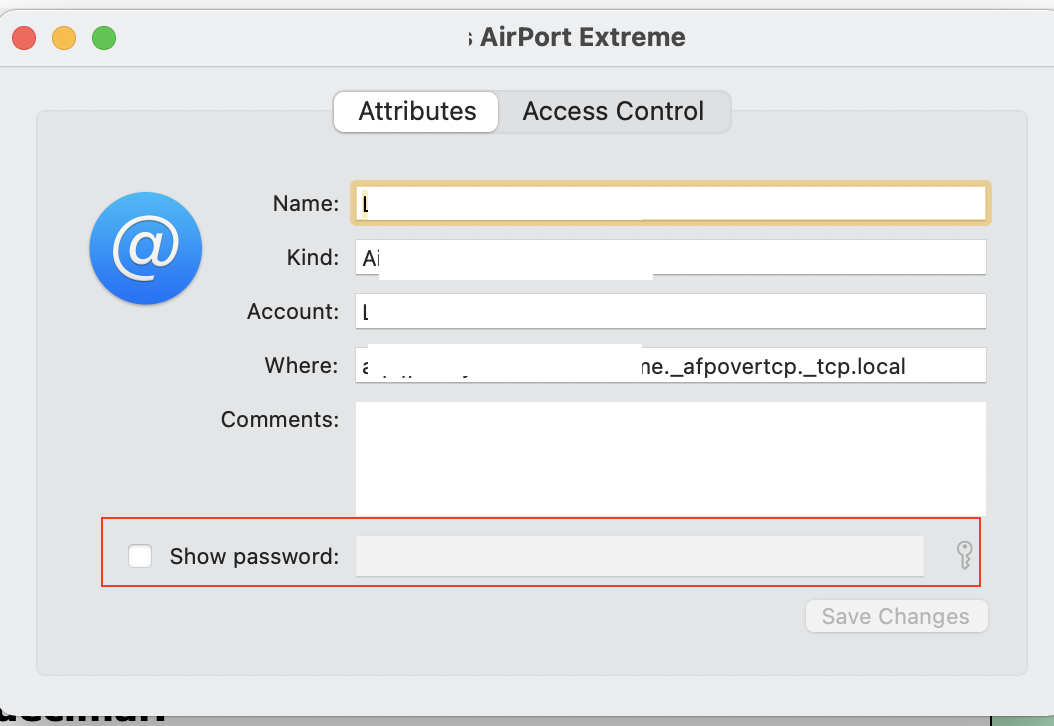Switch to the Access Control tab
The width and height of the screenshot is (1054, 726).
[613, 111]
